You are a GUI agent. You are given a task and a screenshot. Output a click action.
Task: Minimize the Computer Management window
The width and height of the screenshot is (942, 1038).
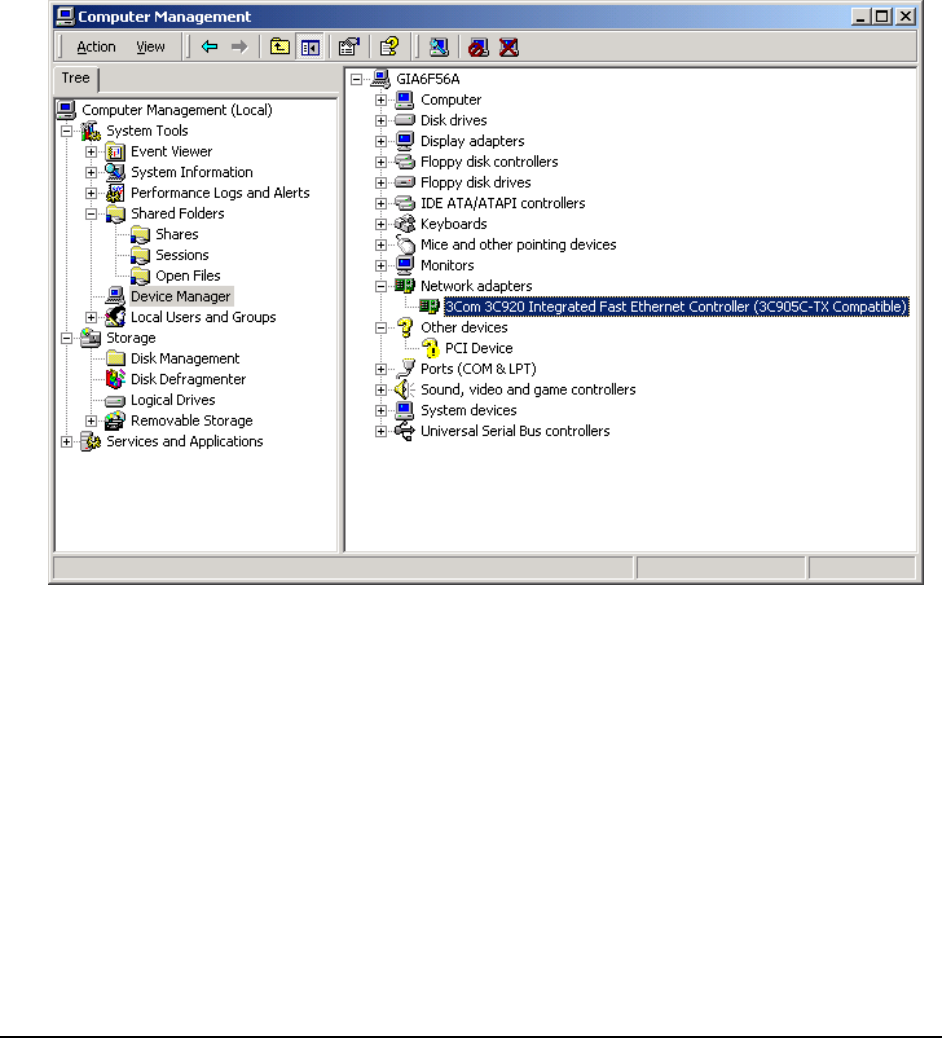(x=860, y=16)
